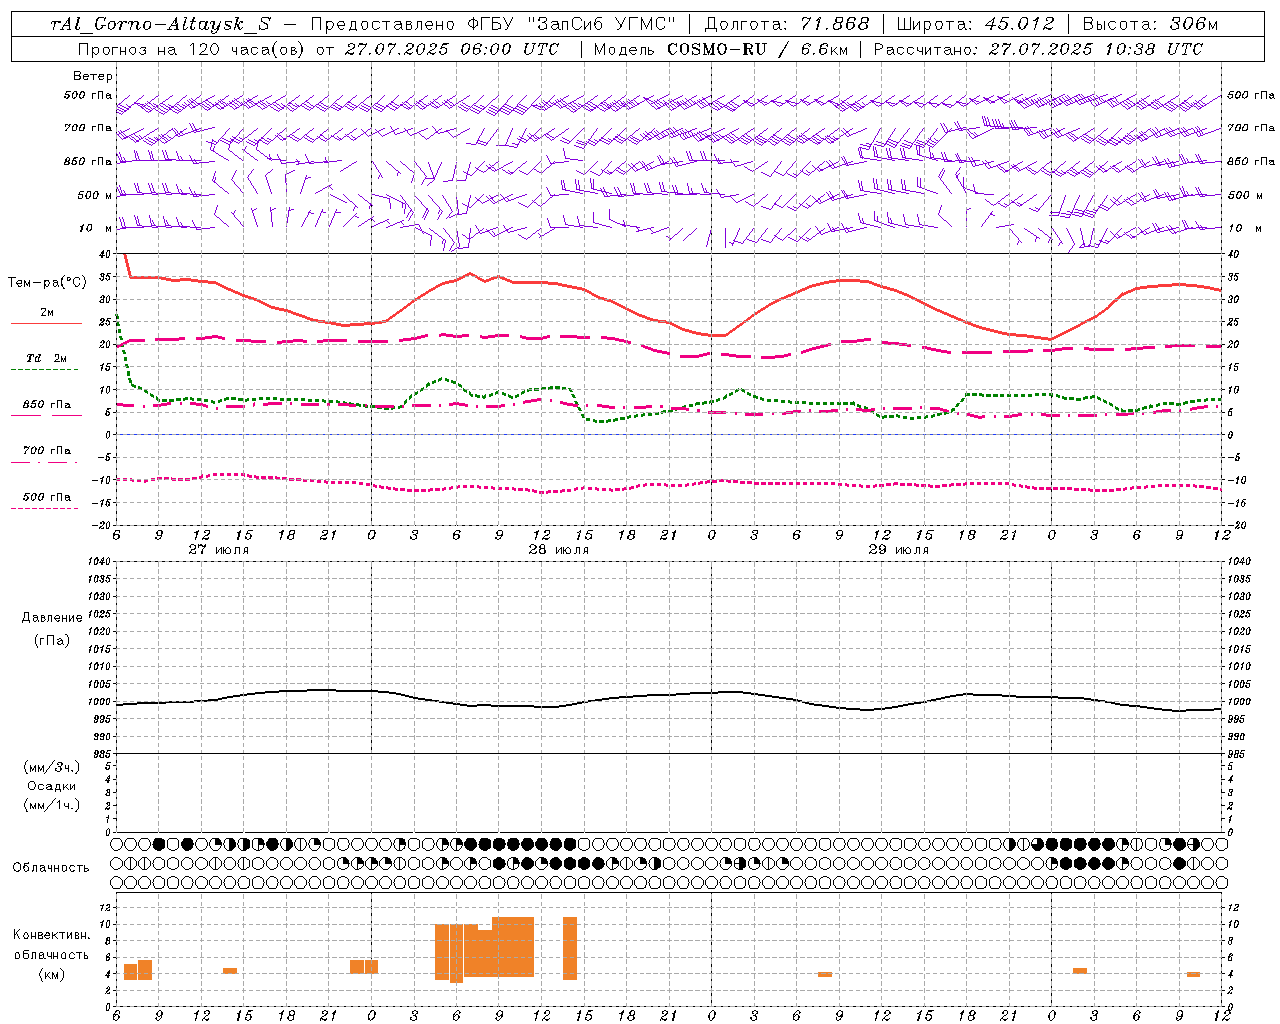Image resolution: width=1280 pixels, height=1024 pixels.
Task: Click the Давление pressure panel label
Action: tap(52, 618)
